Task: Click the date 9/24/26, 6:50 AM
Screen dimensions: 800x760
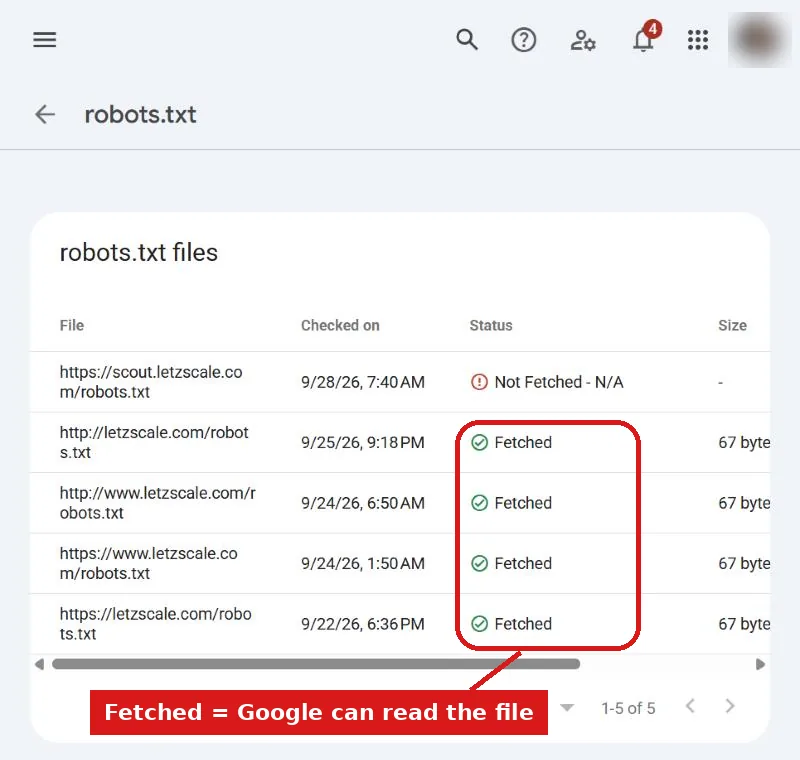Action: pyautogui.click(x=363, y=503)
